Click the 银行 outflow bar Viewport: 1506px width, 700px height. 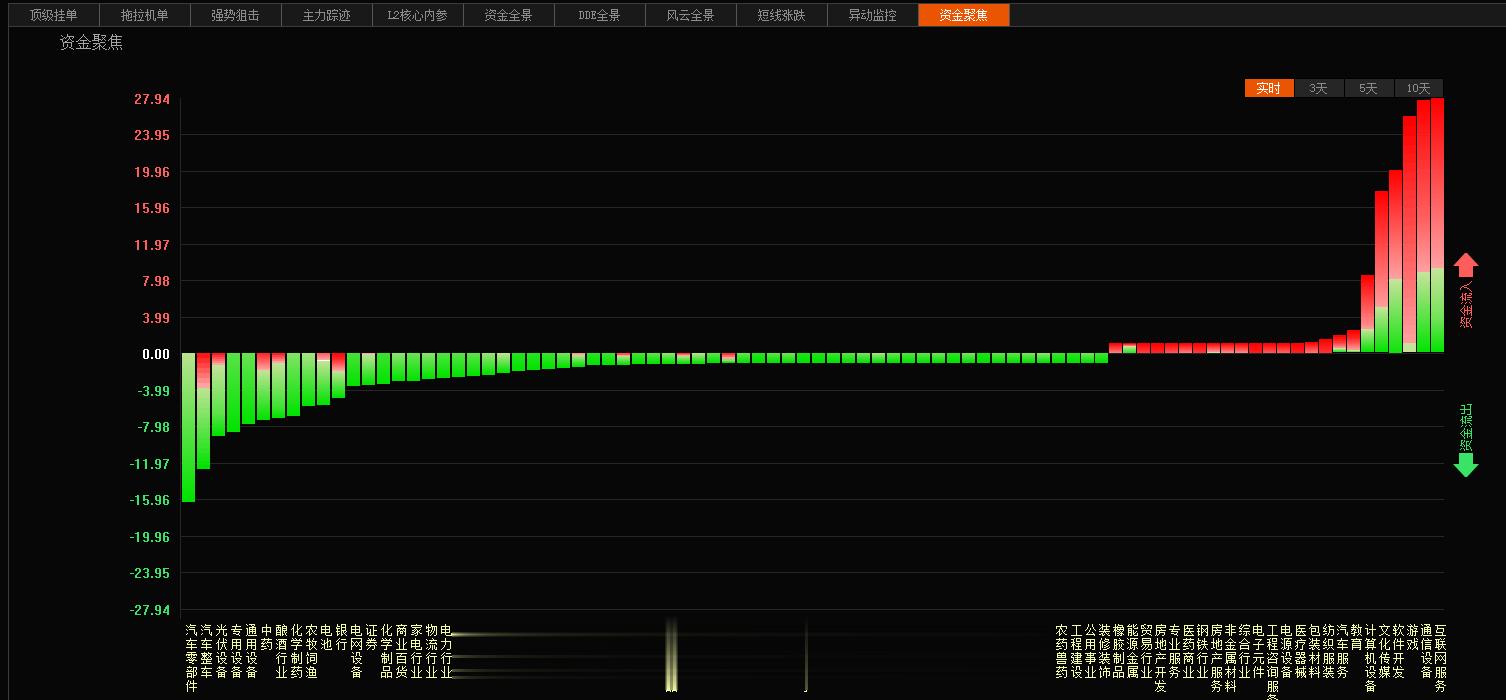pyautogui.click(x=339, y=376)
